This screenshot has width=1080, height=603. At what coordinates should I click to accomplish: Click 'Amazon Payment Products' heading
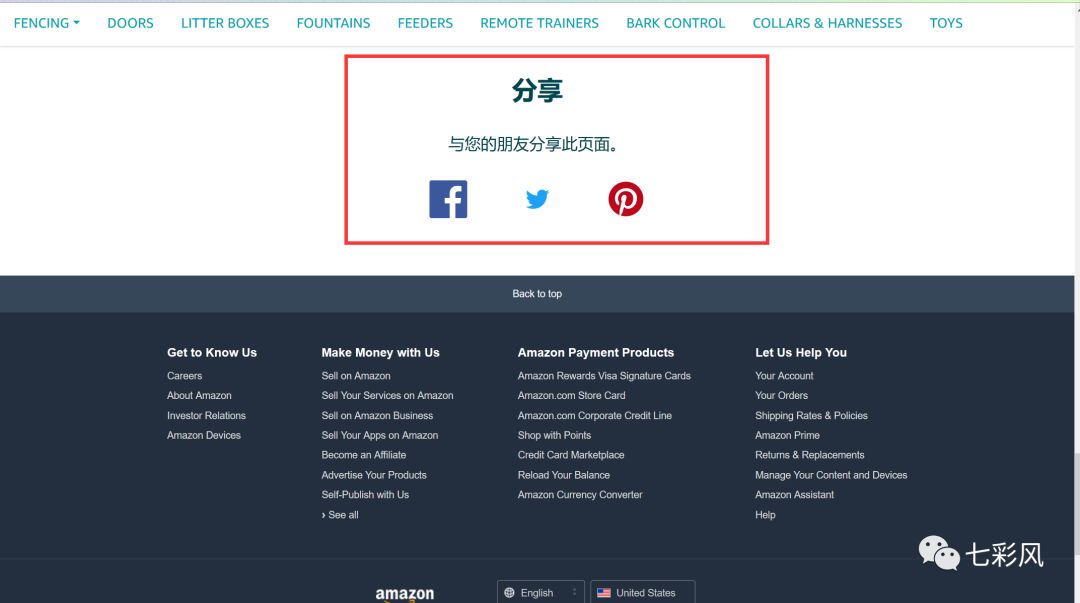tap(596, 352)
